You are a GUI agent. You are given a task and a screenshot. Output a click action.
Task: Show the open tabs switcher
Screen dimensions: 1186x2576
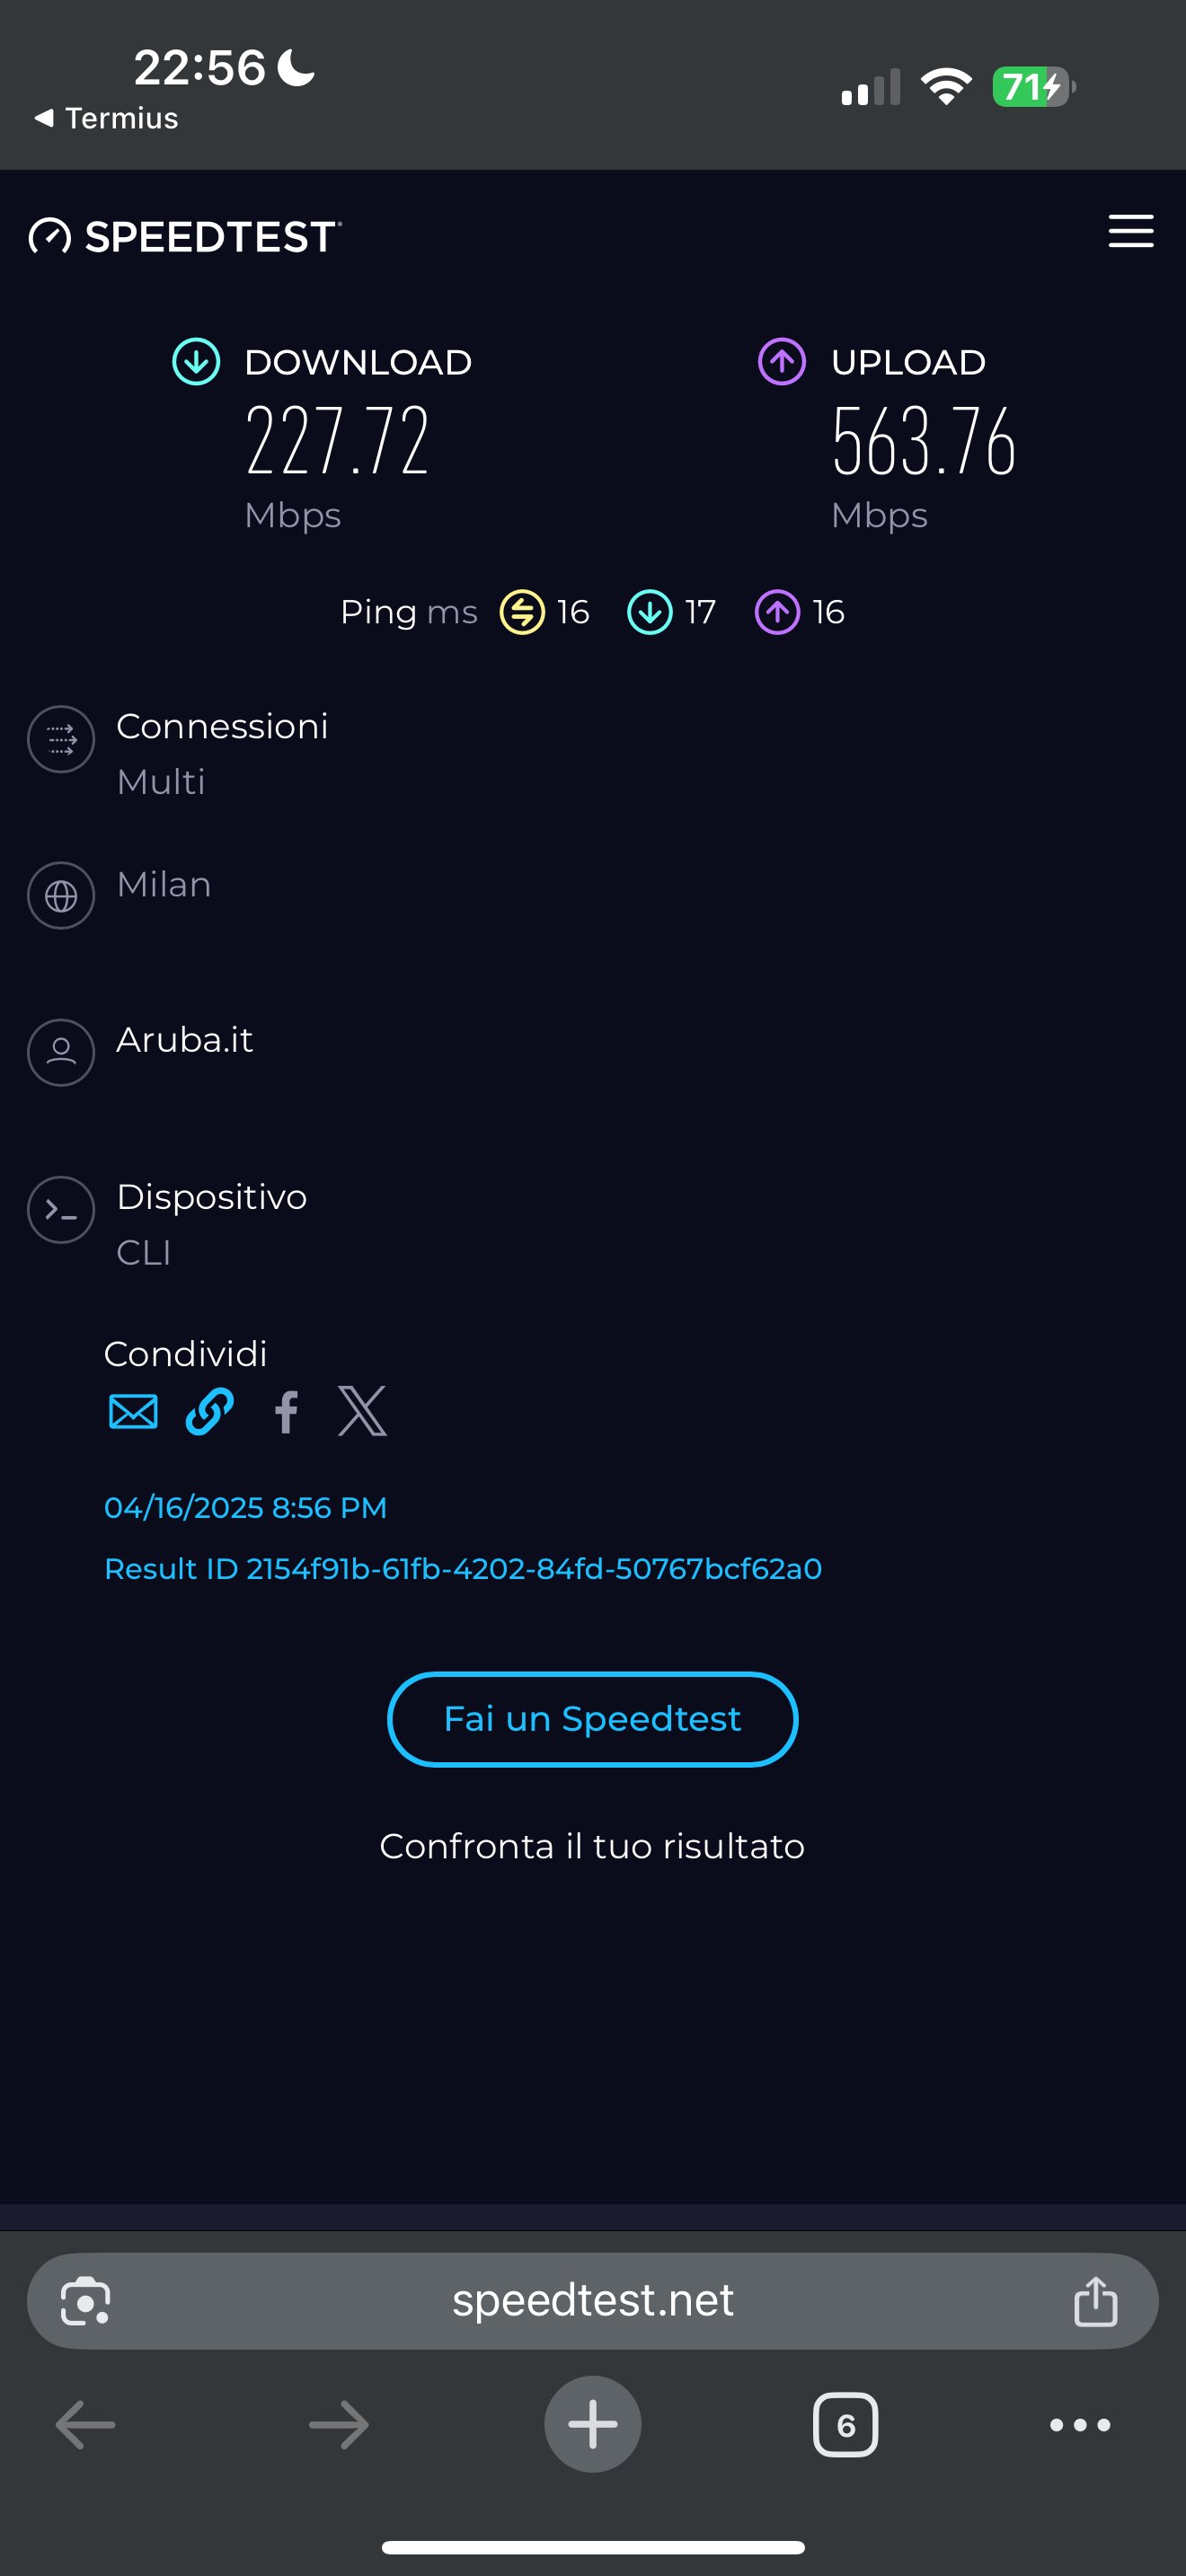pyautogui.click(x=845, y=2425)
